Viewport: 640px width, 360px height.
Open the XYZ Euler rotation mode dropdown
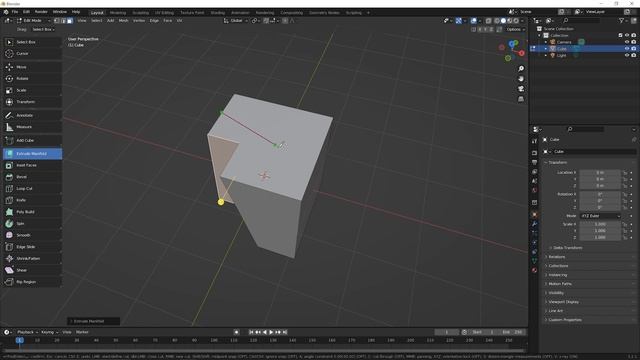[x=600, y=216]
